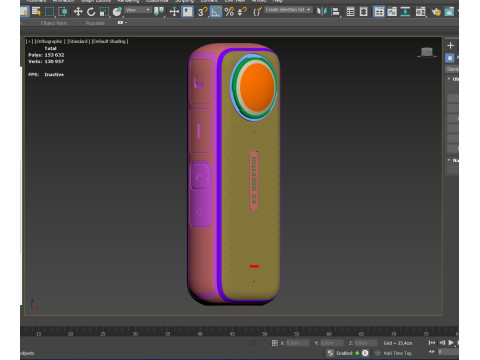Click Select and Place tool
The height and width of the screenshot is (360, 480).
(x=117, y=12)
